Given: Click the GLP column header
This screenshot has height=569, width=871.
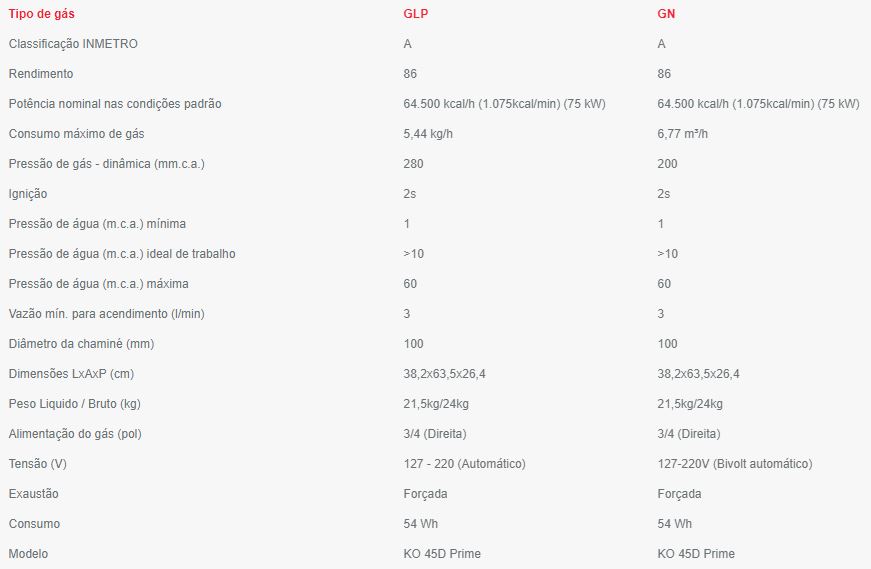Looking at the screenshot, I should click(x=414, y=14).
